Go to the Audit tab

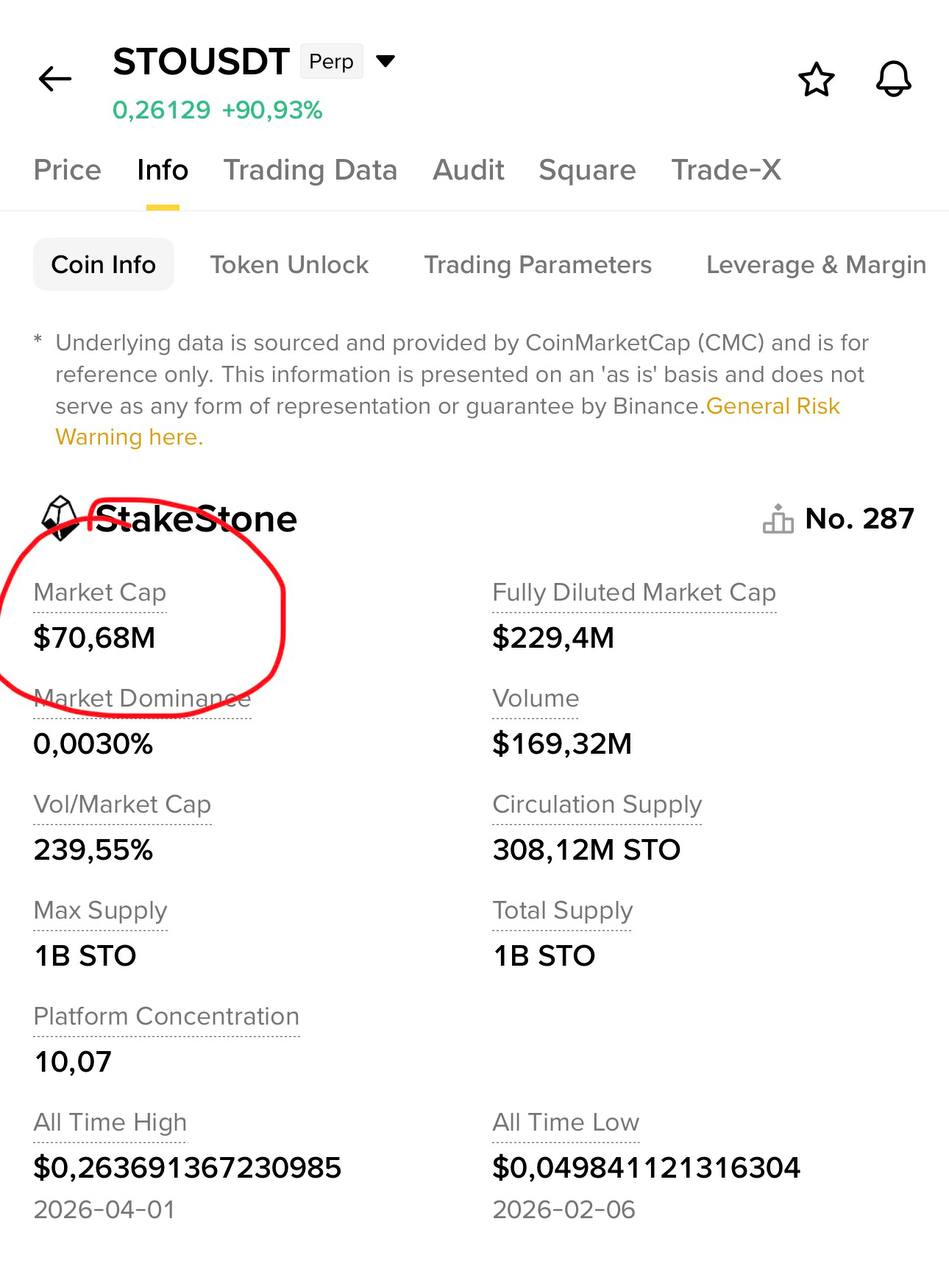tap(468, 170)
